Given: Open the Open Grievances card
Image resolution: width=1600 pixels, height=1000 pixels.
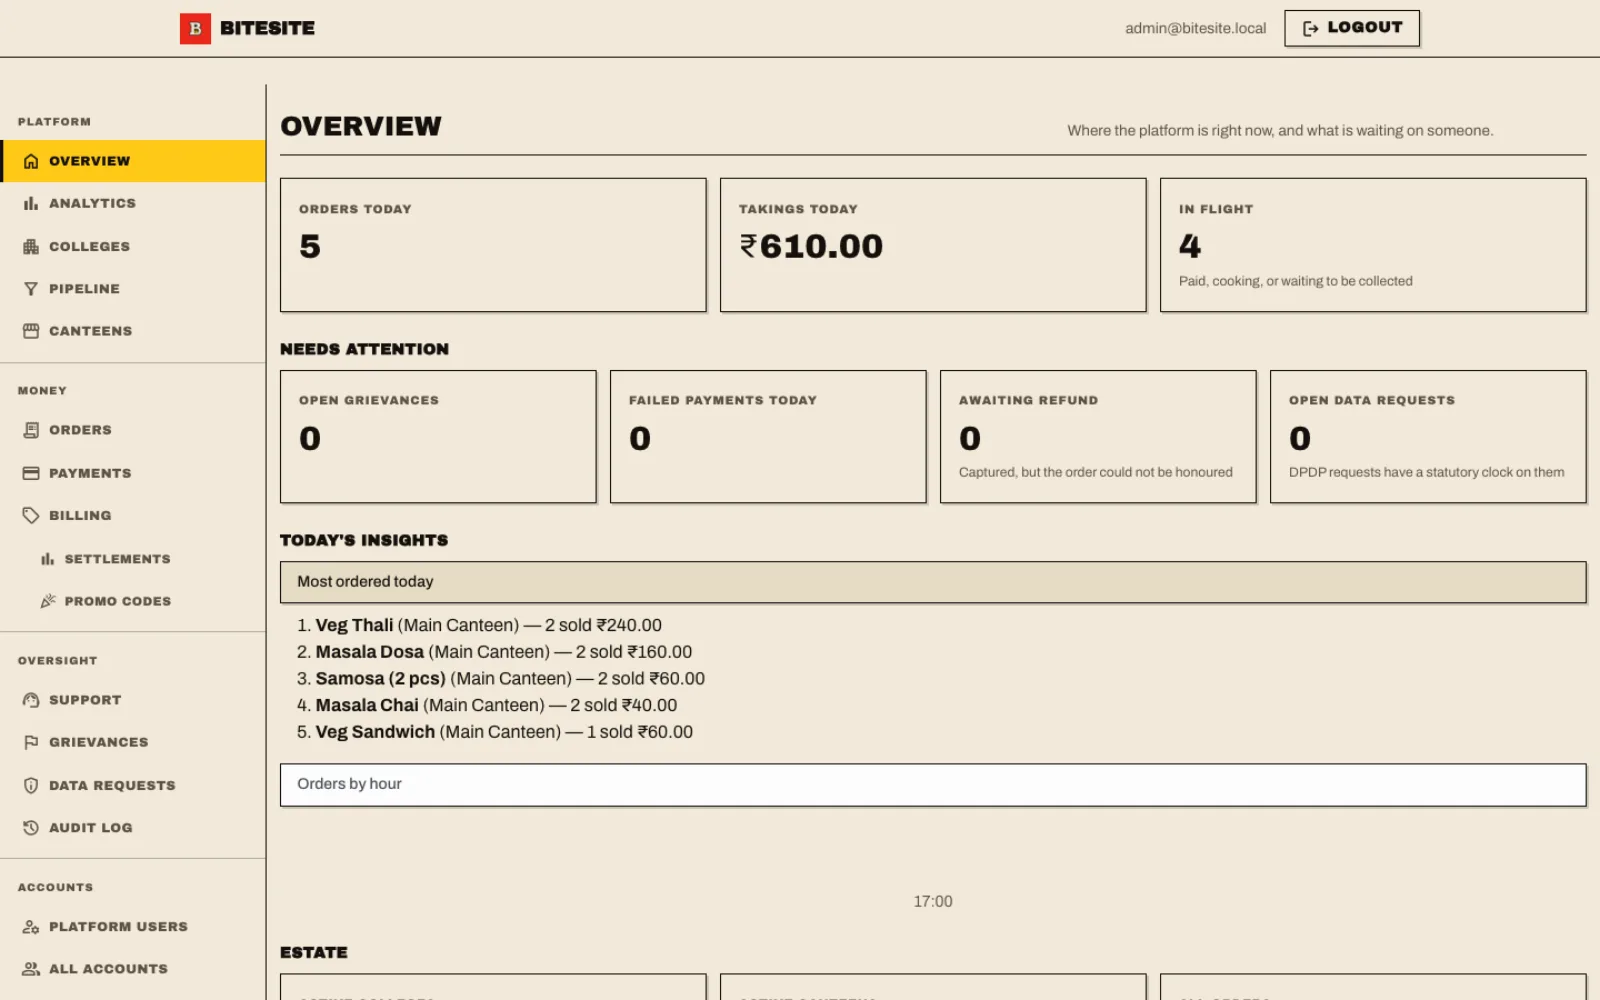Looking at the screenshot, I should [x=438, y=437].
